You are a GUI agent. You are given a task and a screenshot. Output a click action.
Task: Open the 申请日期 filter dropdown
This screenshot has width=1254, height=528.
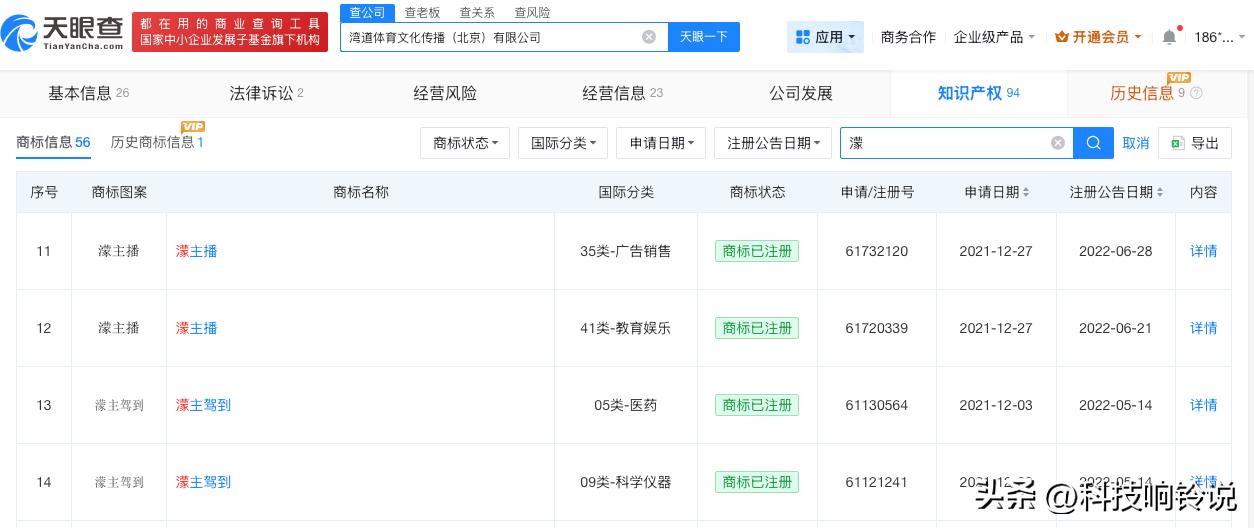pyautogui.click(x=661, y=143)
